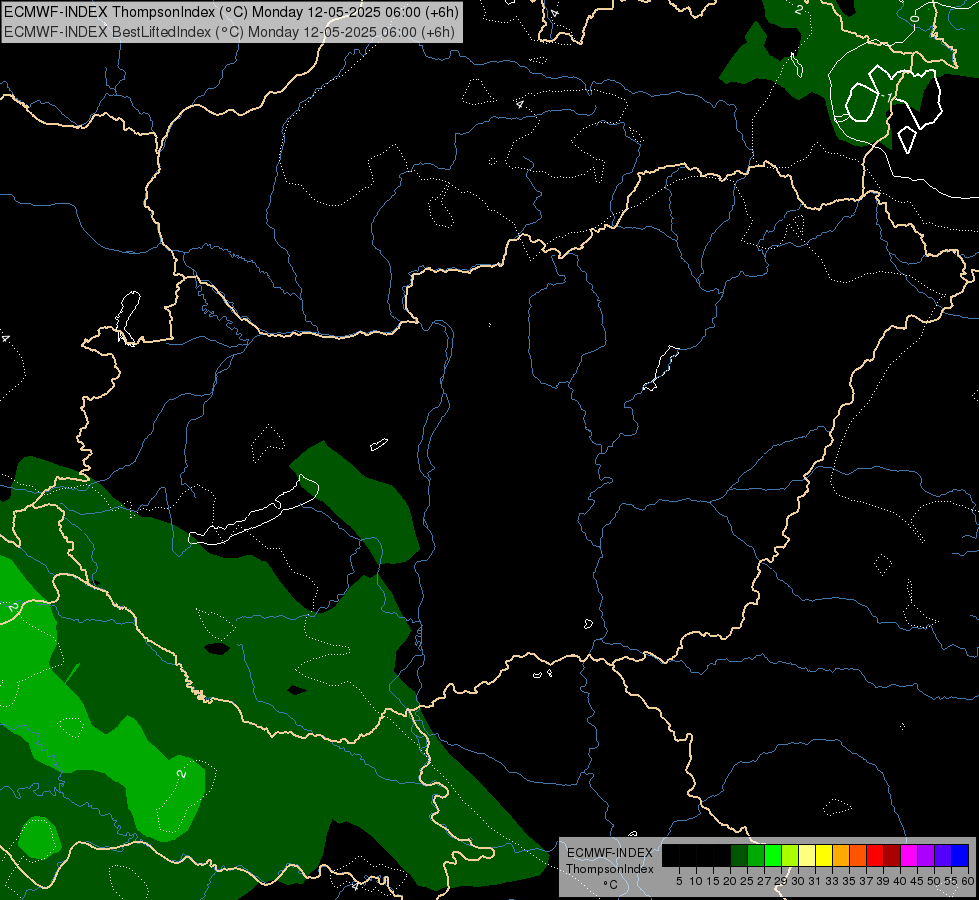The image size is (979, 900).
Task: Select the violet 50–55 legend swatch
Action: [x=943, y=855]
